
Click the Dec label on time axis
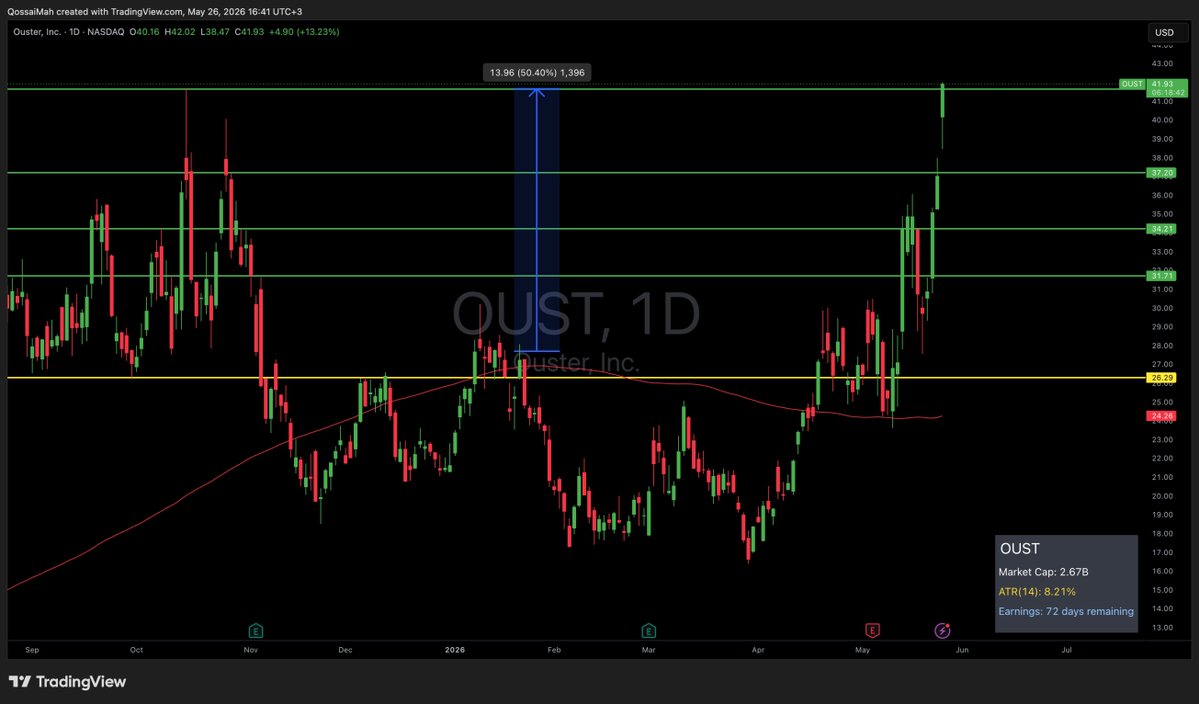click(346, 650)
